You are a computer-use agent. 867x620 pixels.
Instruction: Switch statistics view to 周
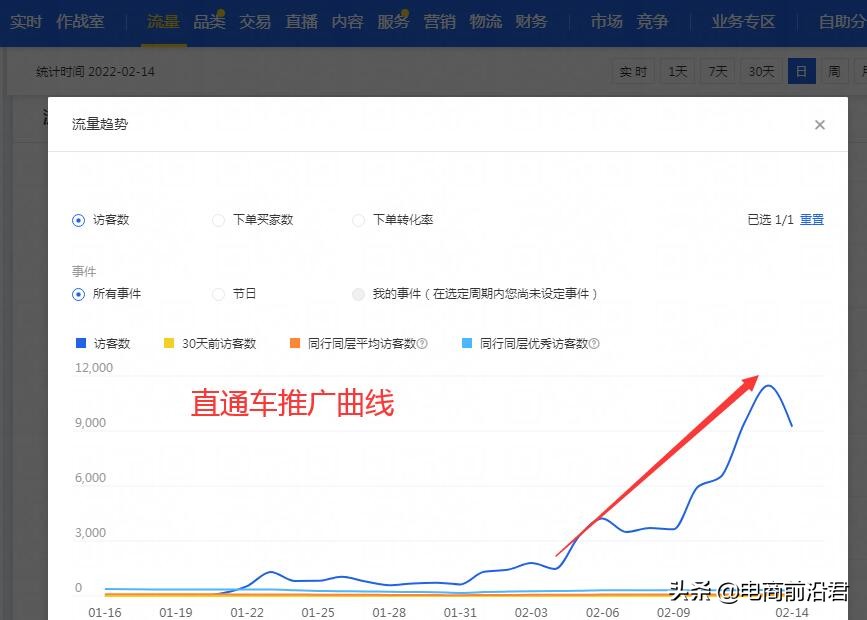834,71
